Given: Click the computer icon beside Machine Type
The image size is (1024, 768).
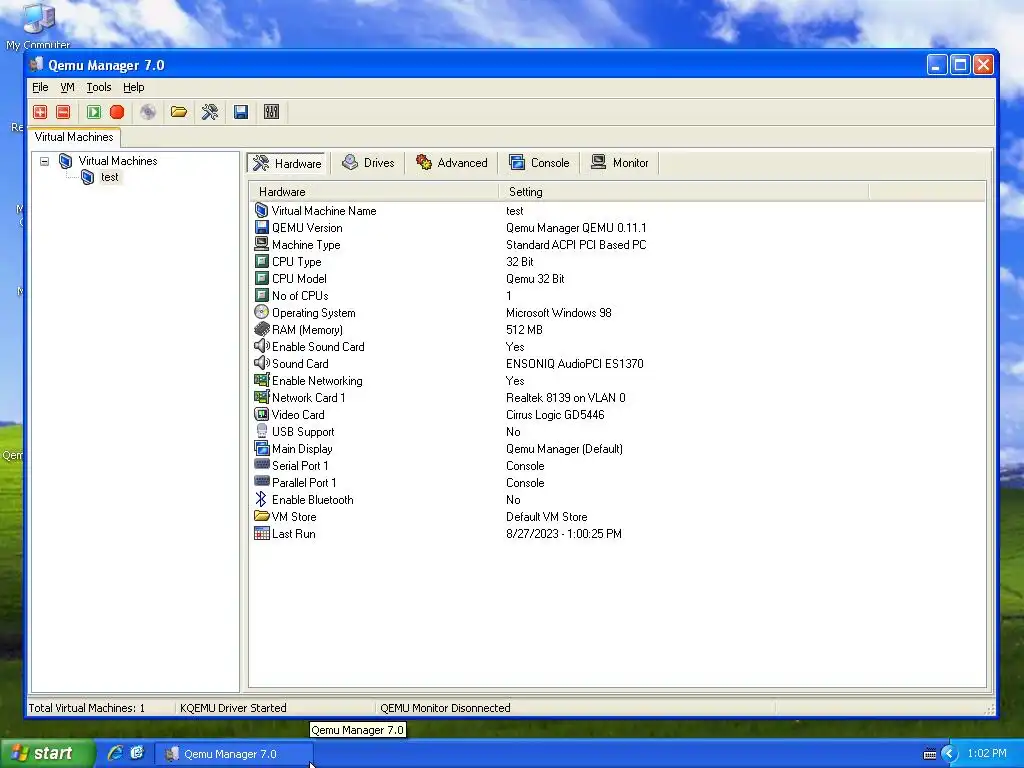Looking at the screenshot, I should click(261, 244).
